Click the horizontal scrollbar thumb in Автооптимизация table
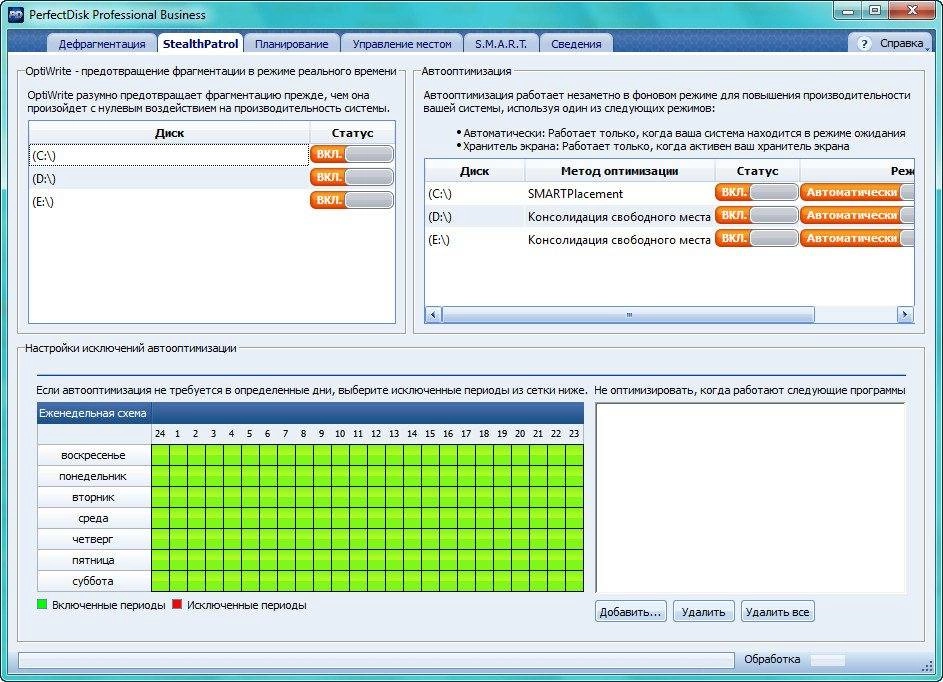The image size is (943, 682). (x=628, y=315)
